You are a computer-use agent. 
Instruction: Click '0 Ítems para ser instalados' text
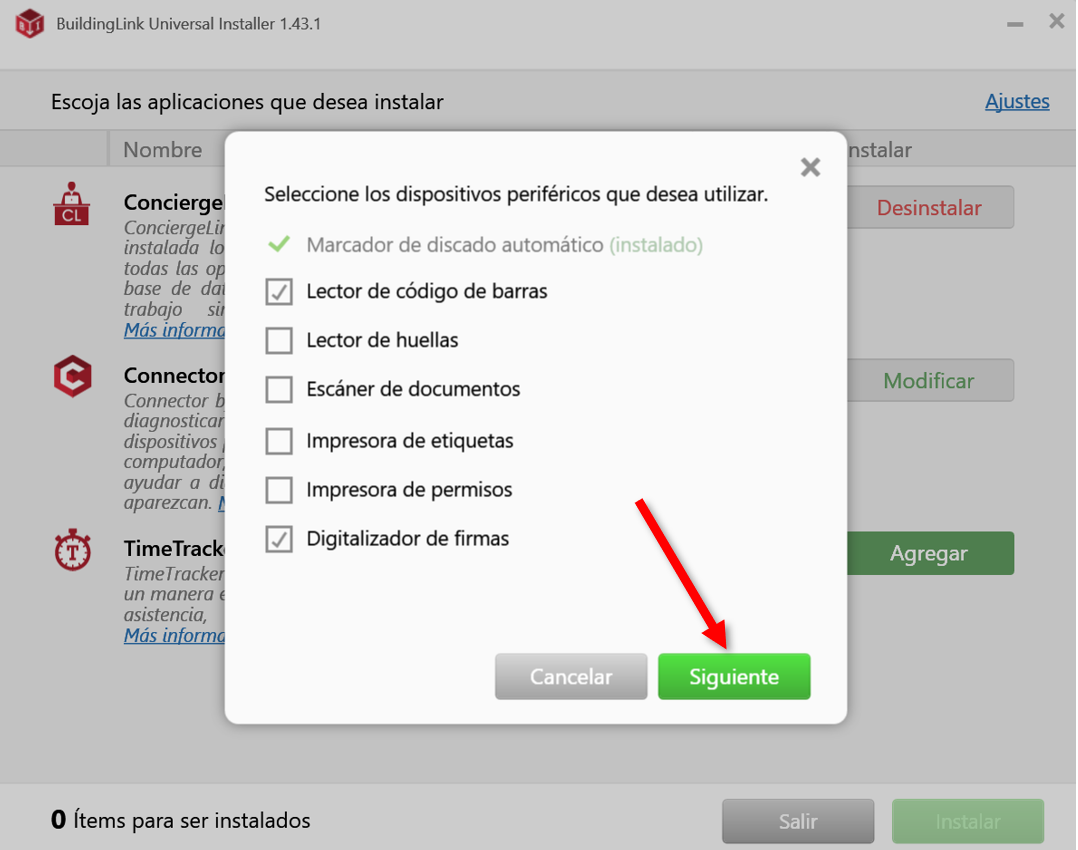pyautogui.click(x=181, y=820)
